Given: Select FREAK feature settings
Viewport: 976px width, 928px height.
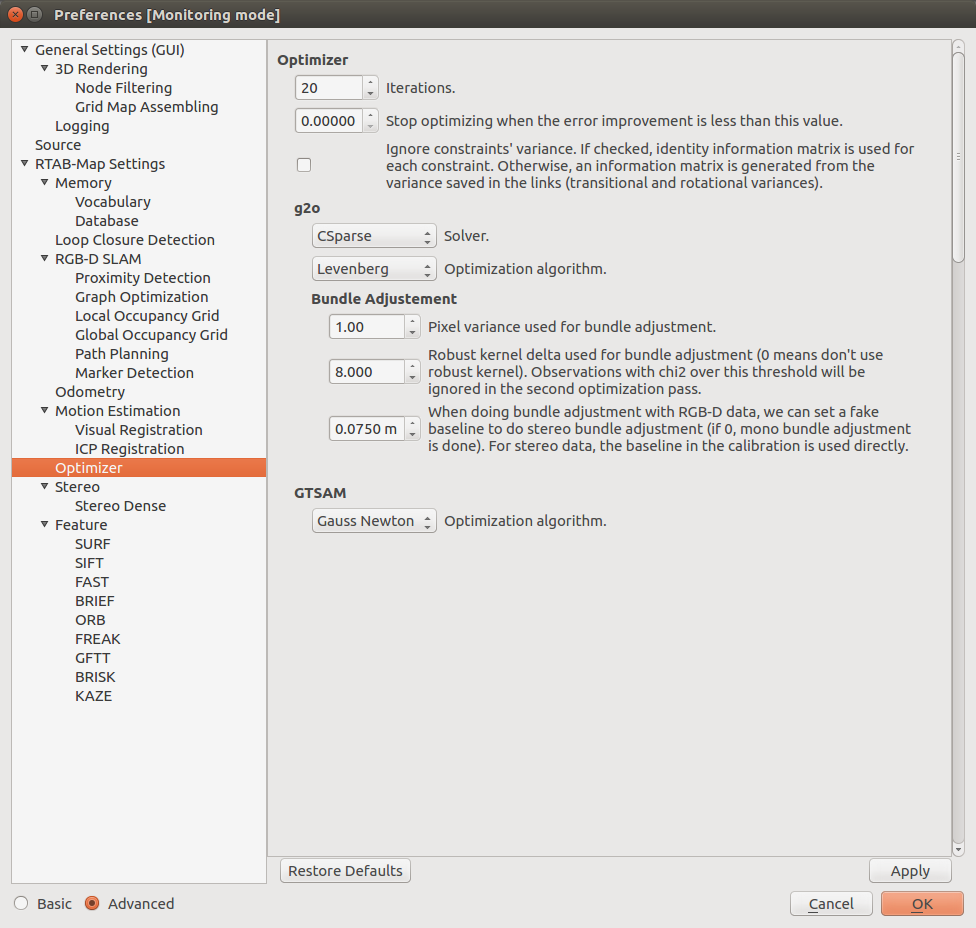Looking at the screenshot, I should (98, 639).
